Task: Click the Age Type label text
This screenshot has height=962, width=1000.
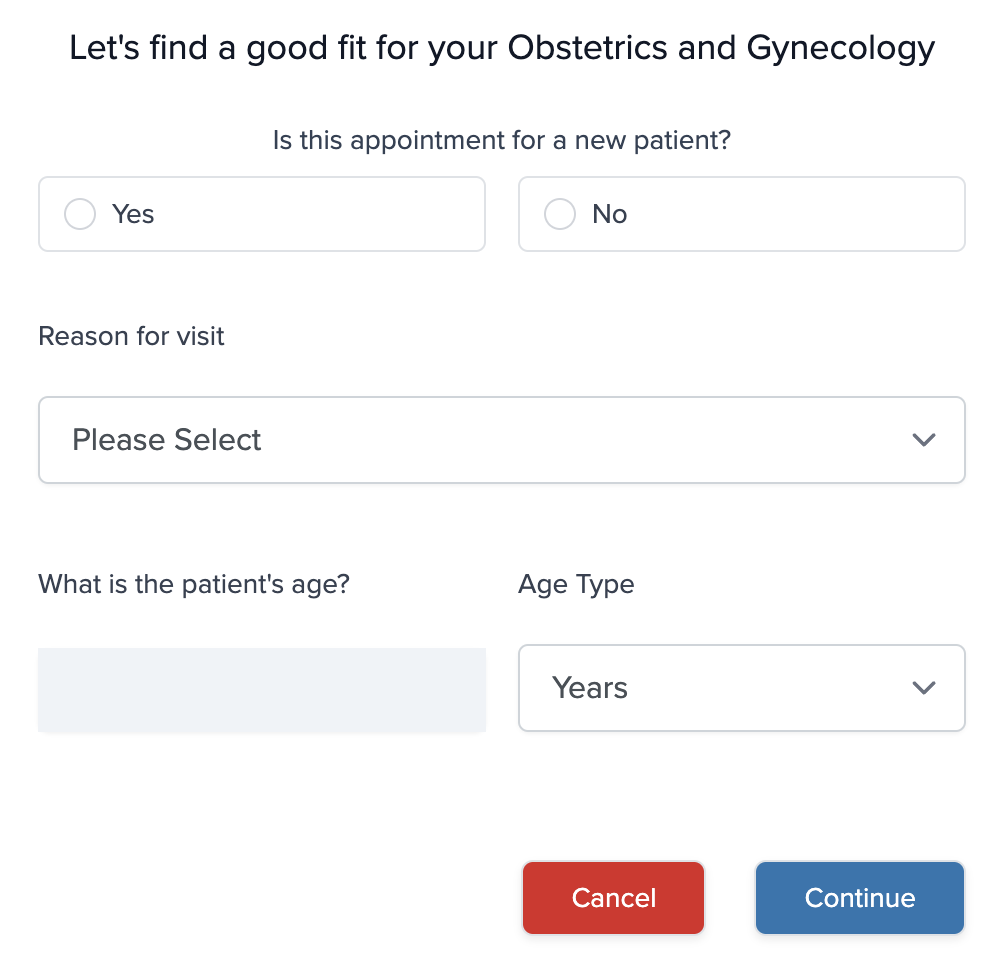Action: [576, 584]
